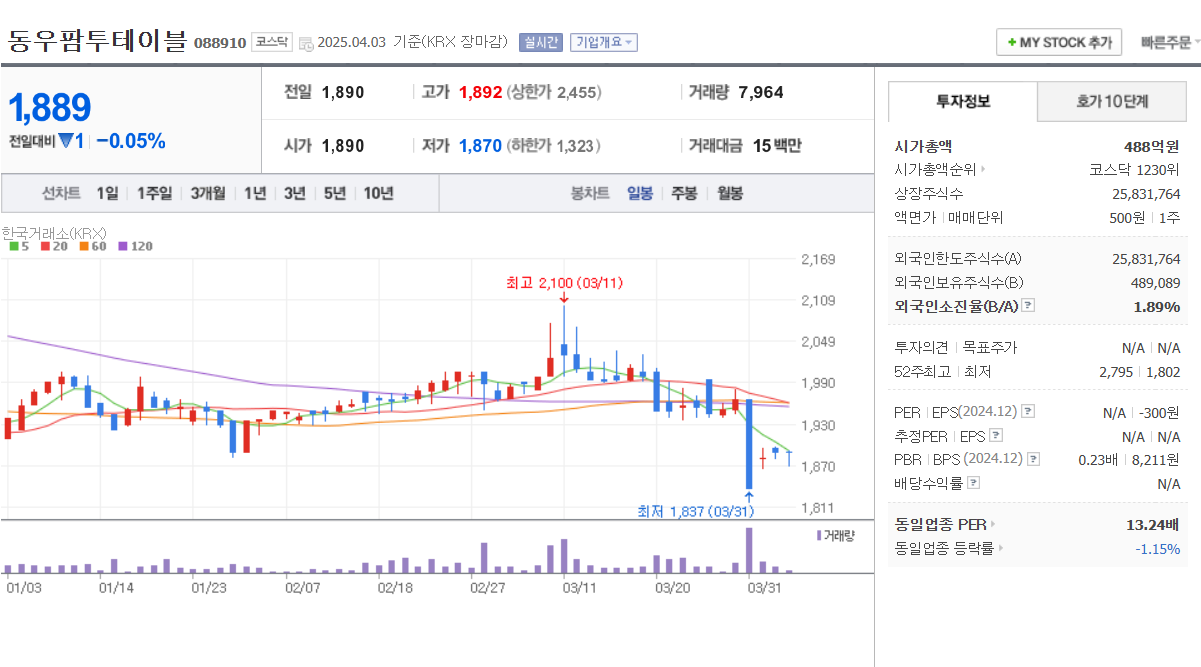Select the 일봉 candlestick chart

[640, 193]
